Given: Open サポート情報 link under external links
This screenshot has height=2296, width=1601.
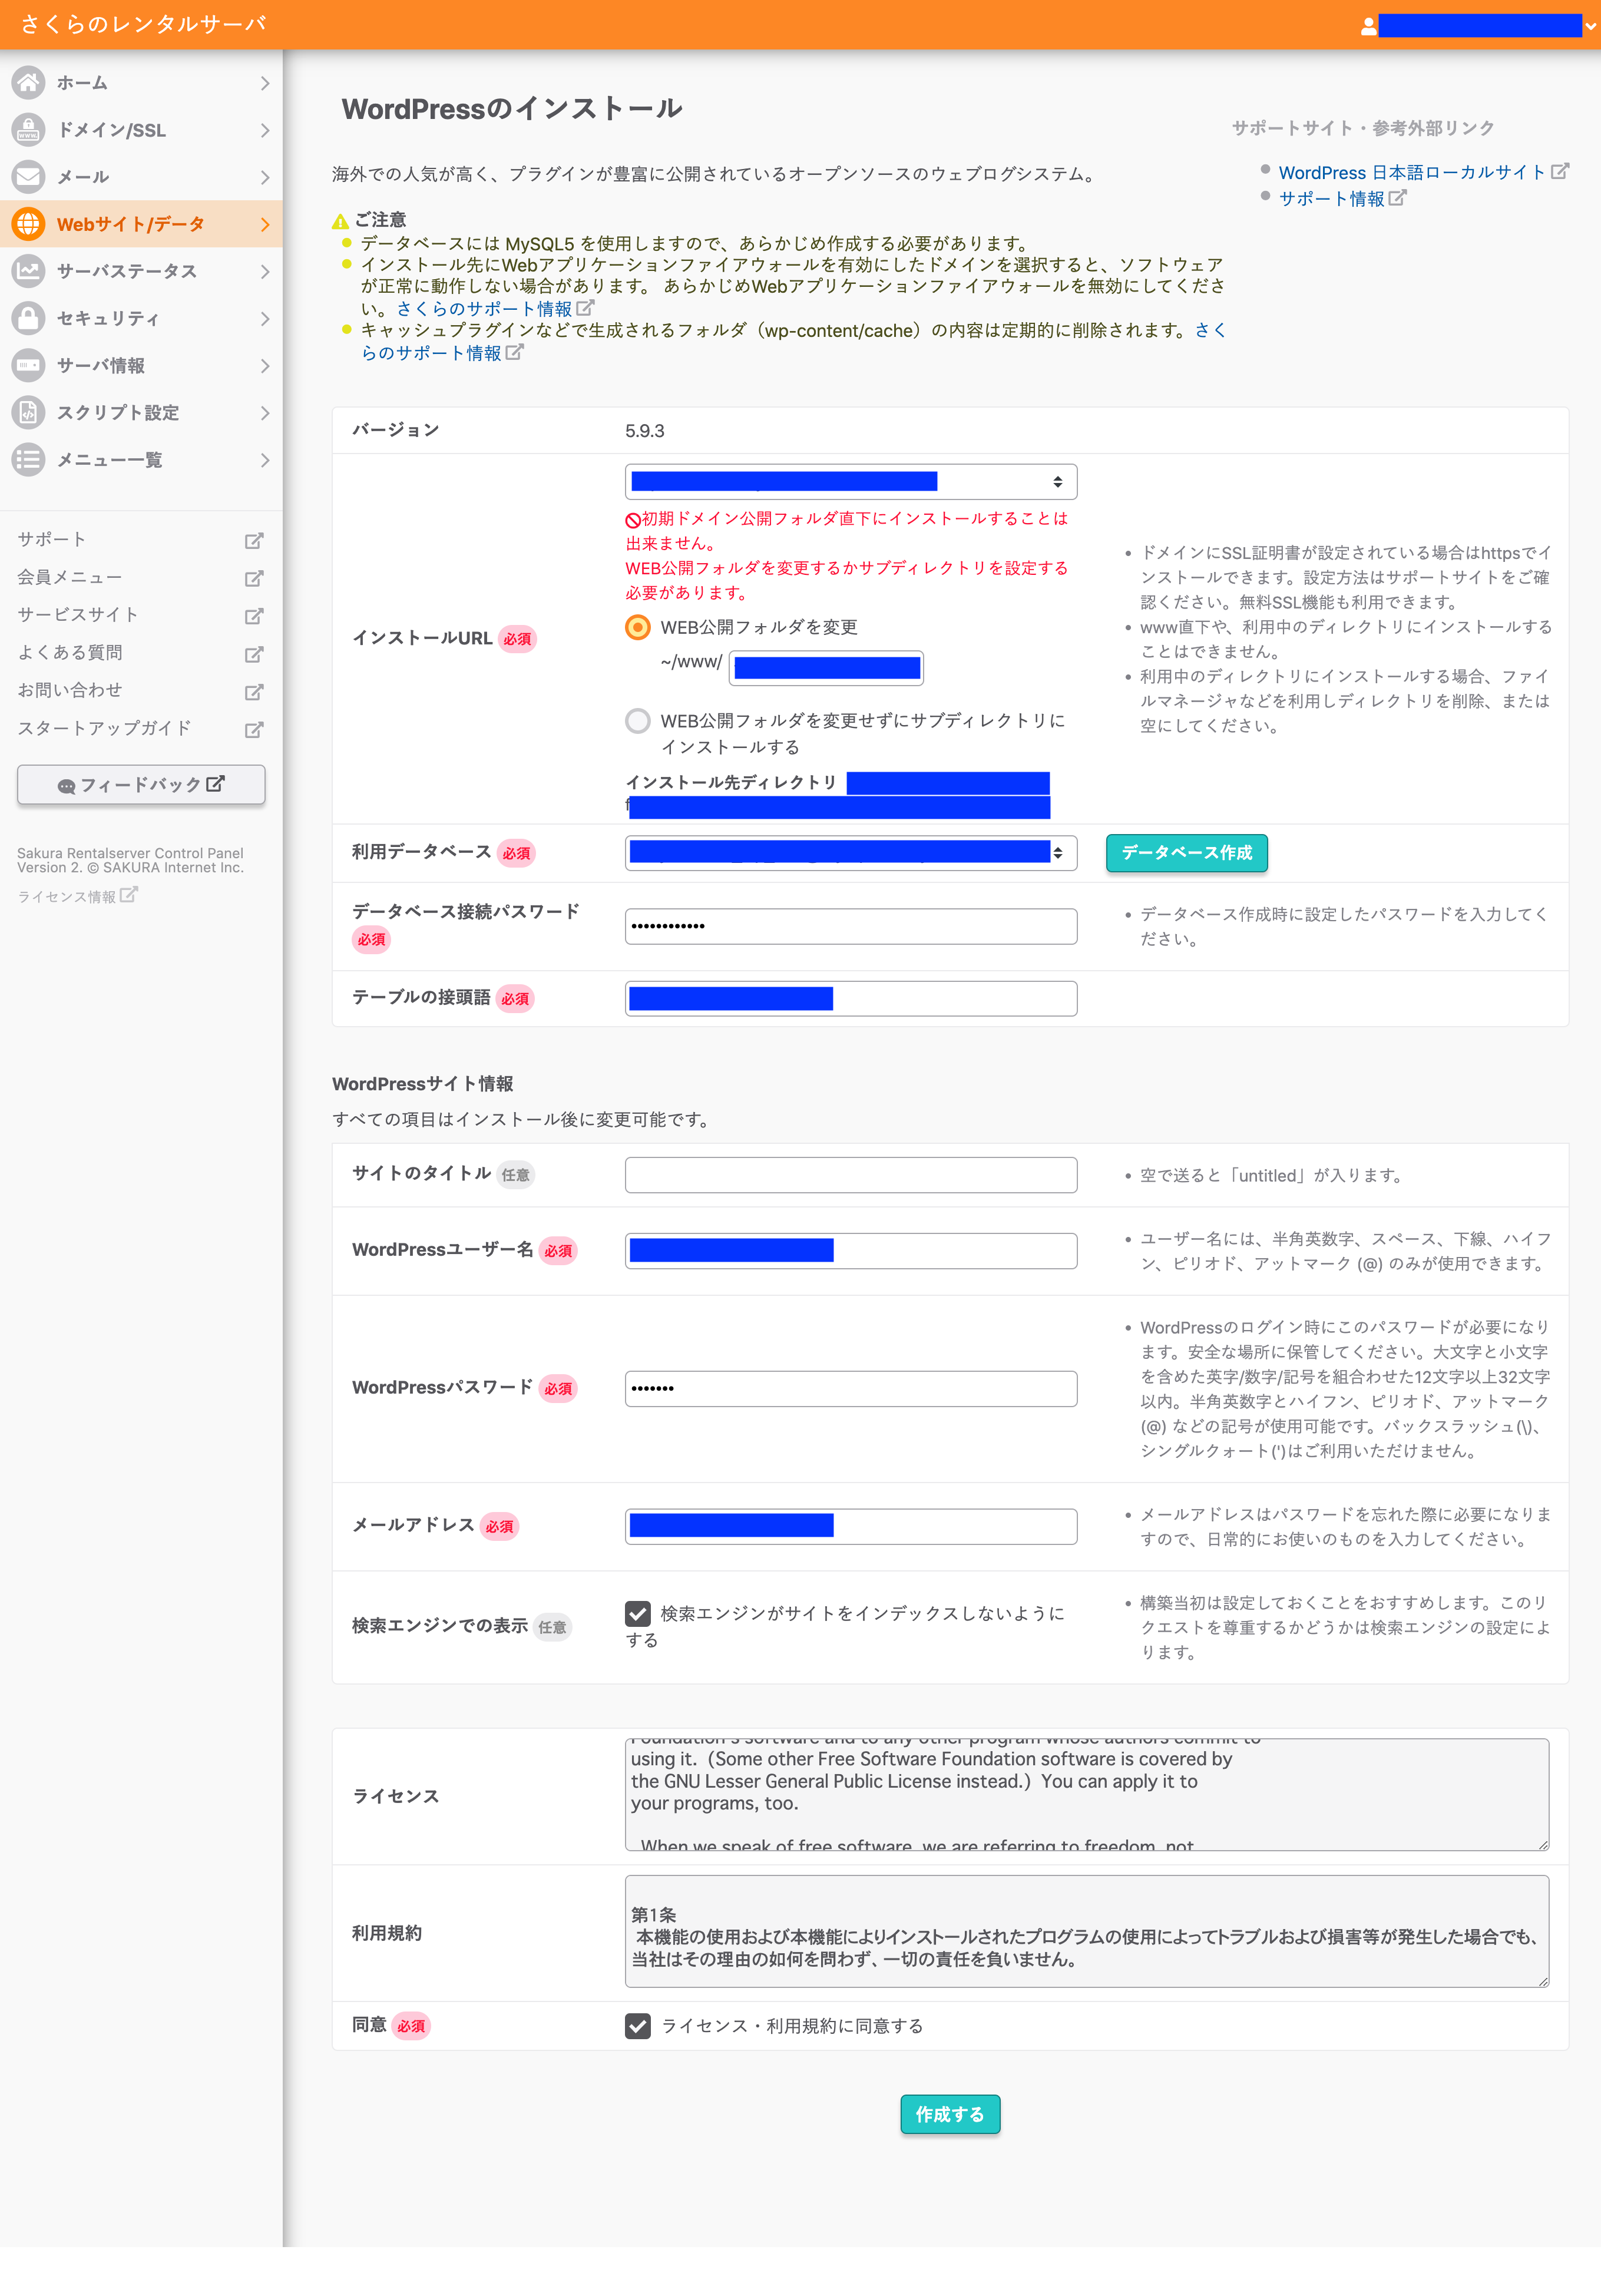Looking at the screenshot, I should [1331, 198].
